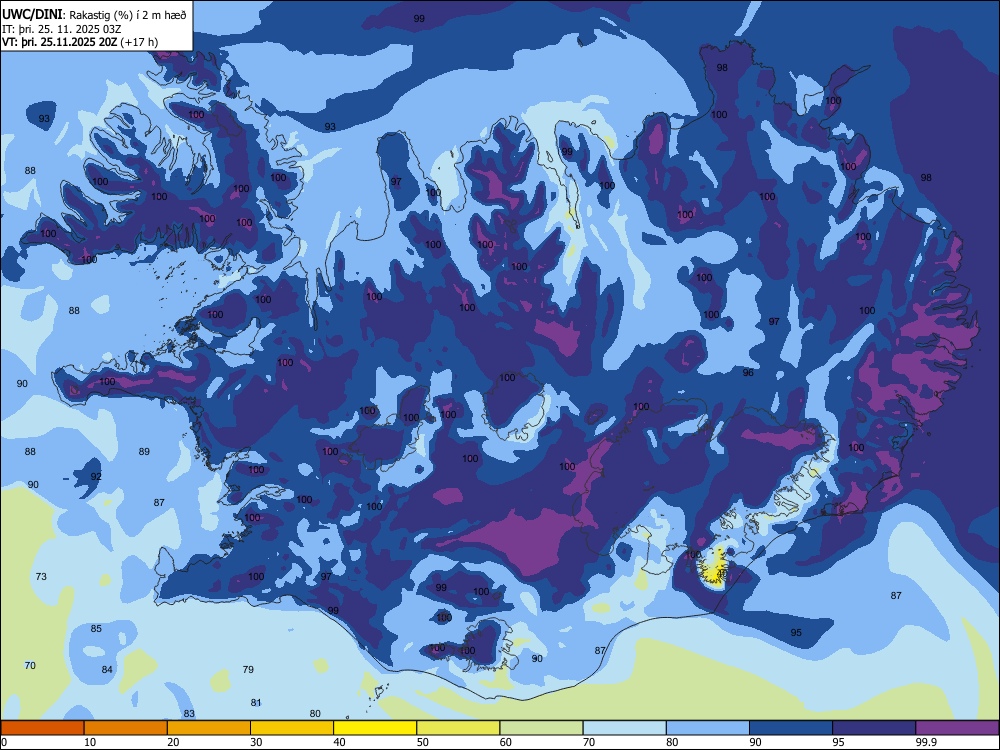
Task: Pick the 20–30 amber legend swatch
Action: pos(209,728)
